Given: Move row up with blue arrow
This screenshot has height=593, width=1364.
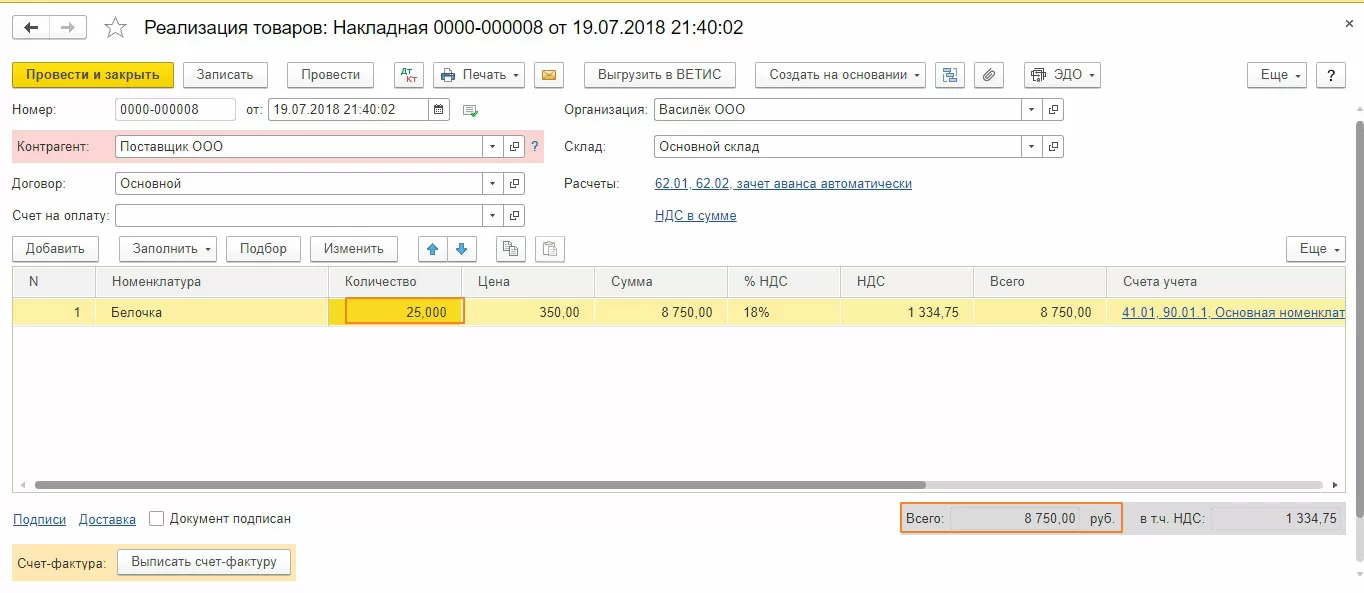Looking at the screenshot, I should click(x=433, y=249).
